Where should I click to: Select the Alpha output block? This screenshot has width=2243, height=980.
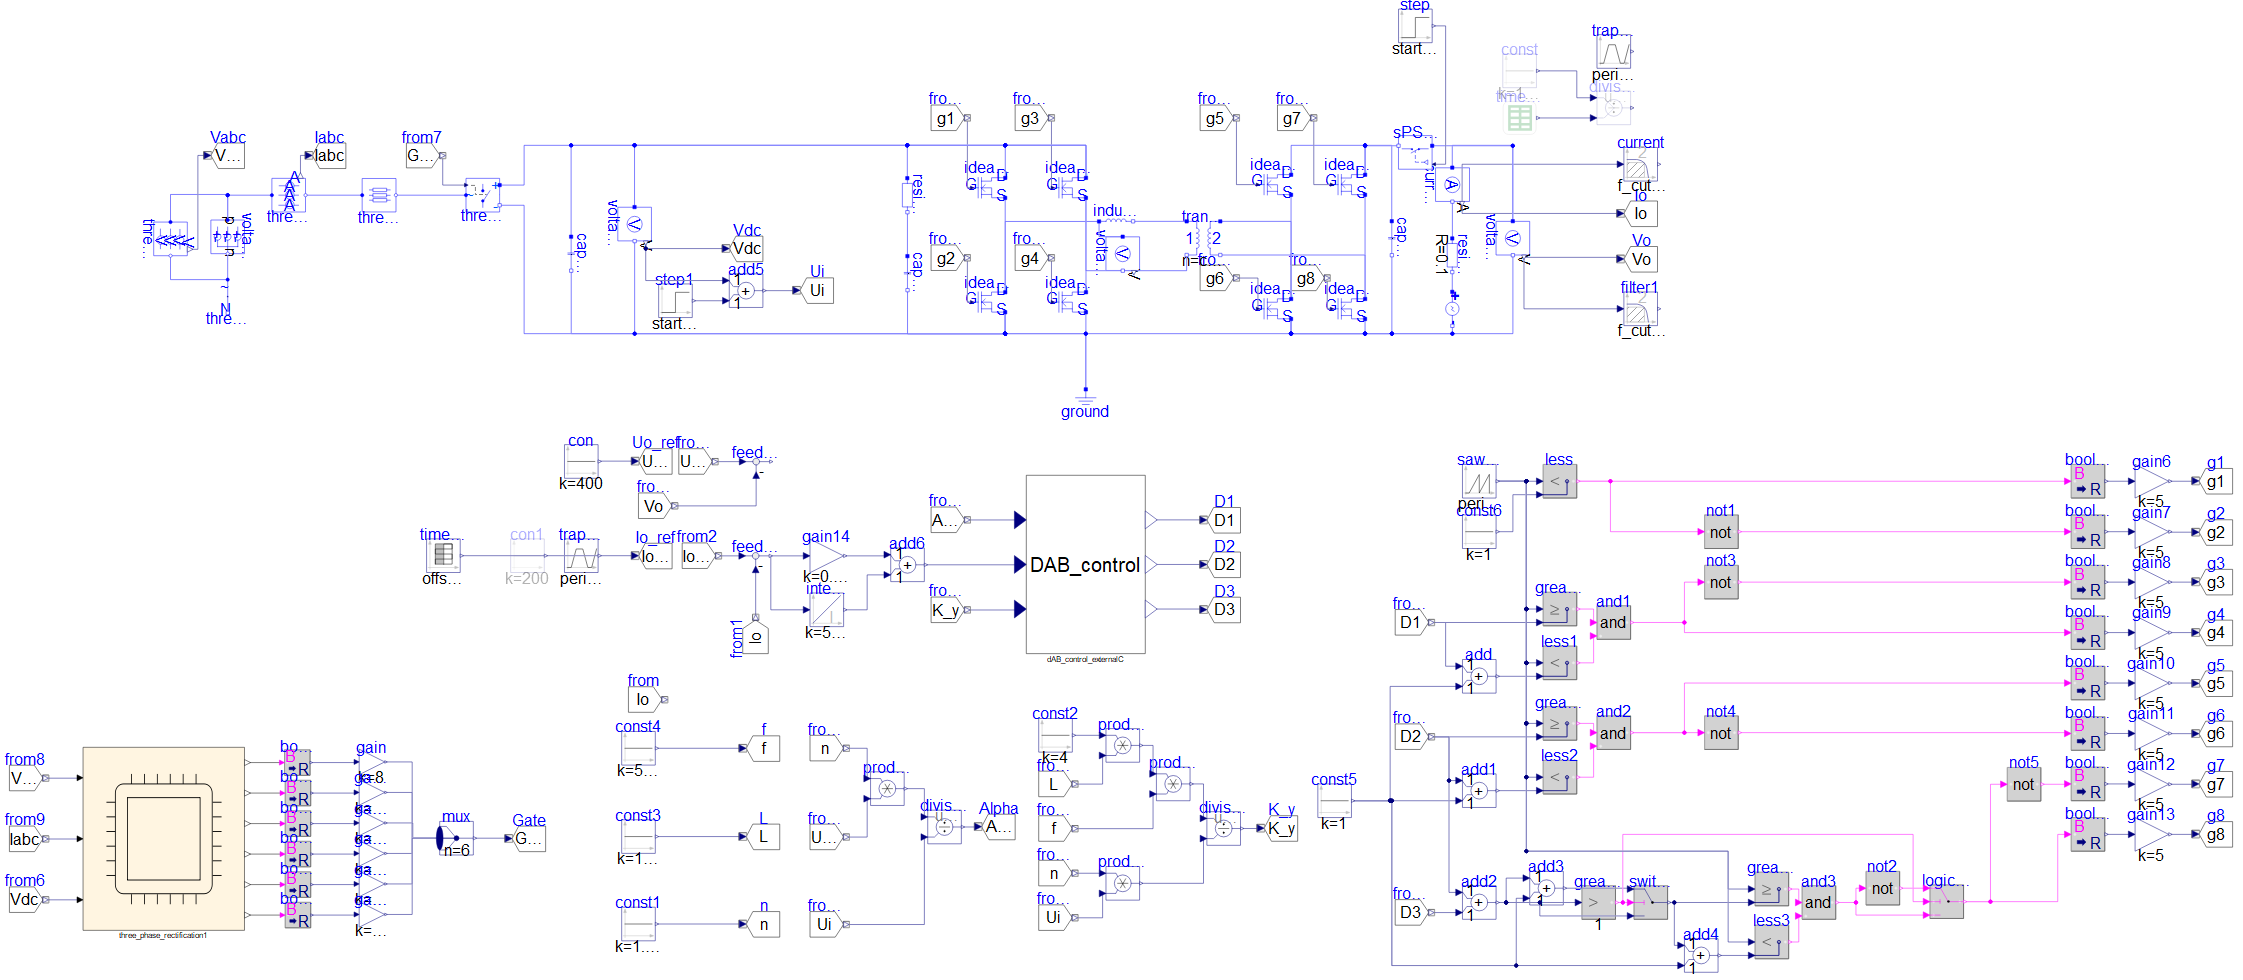pyautogui.click(x=999, y=827)
